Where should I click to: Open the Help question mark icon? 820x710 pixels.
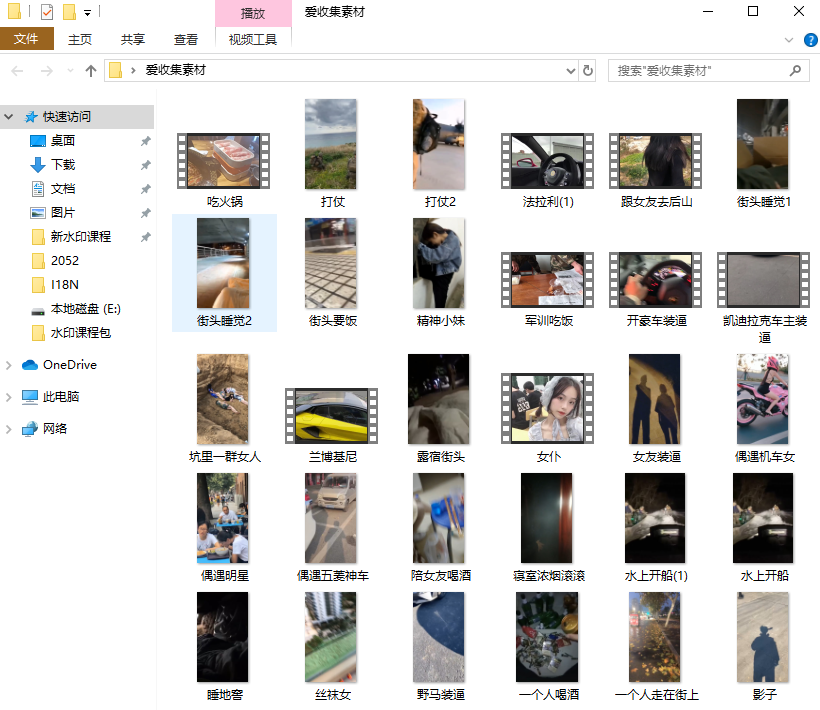click(x=810, y=40)
